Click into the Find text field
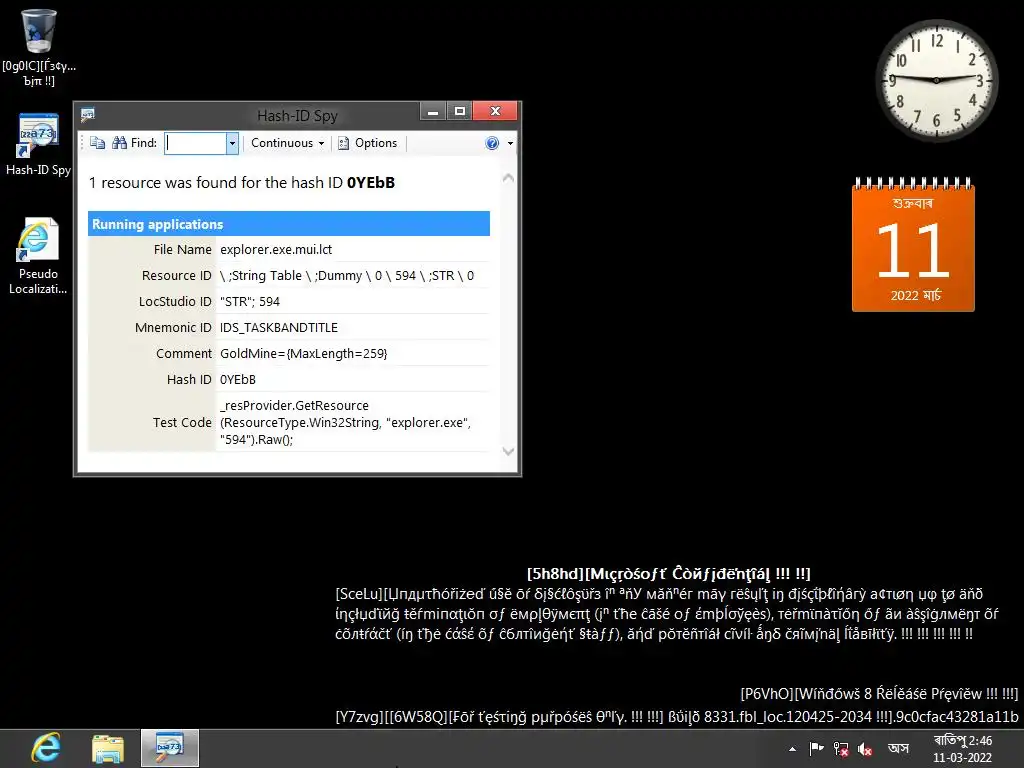Image resolution: width=1024 pixels, height=768 pixels. point(195,143)
